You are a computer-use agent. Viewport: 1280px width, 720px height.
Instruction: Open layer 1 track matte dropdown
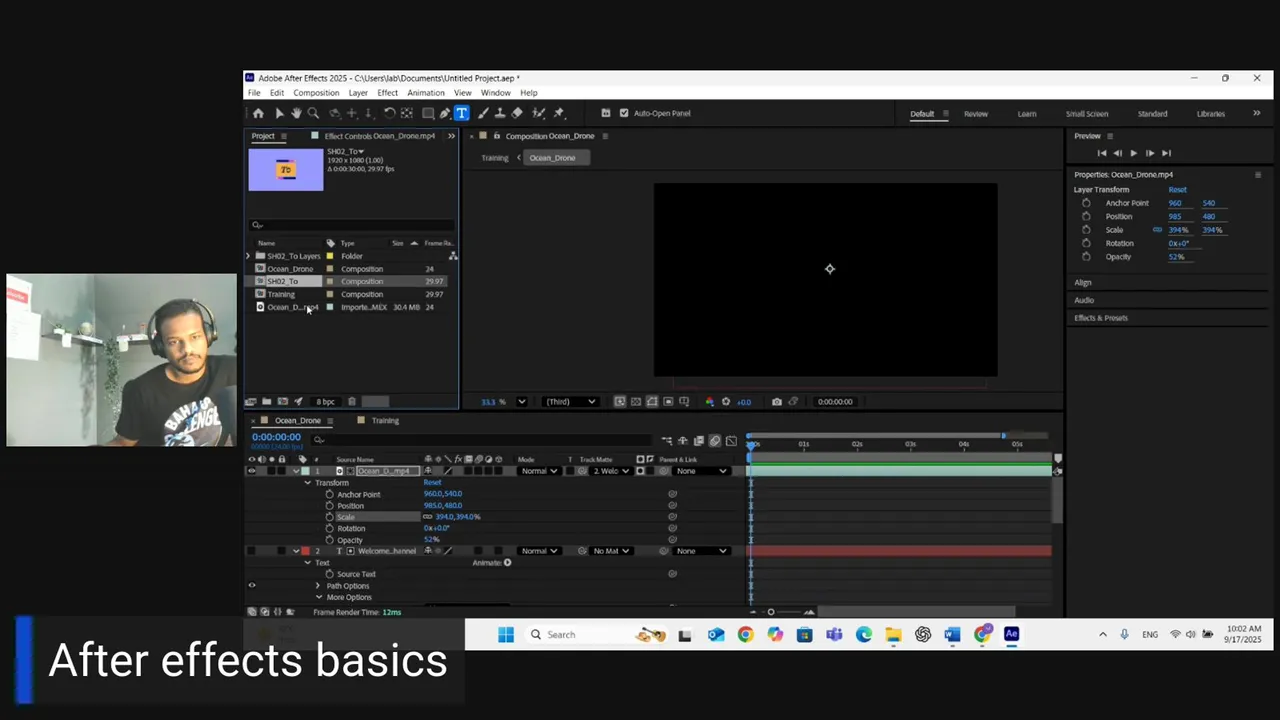tap(611, 471)
